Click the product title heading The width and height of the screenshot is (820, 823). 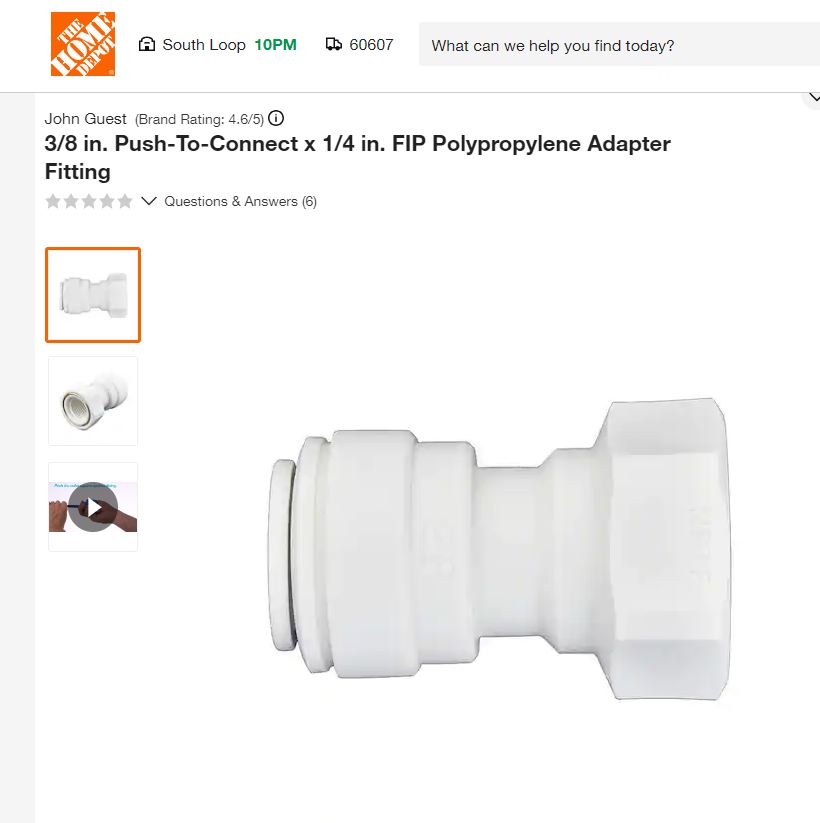(x=358, y=157)
